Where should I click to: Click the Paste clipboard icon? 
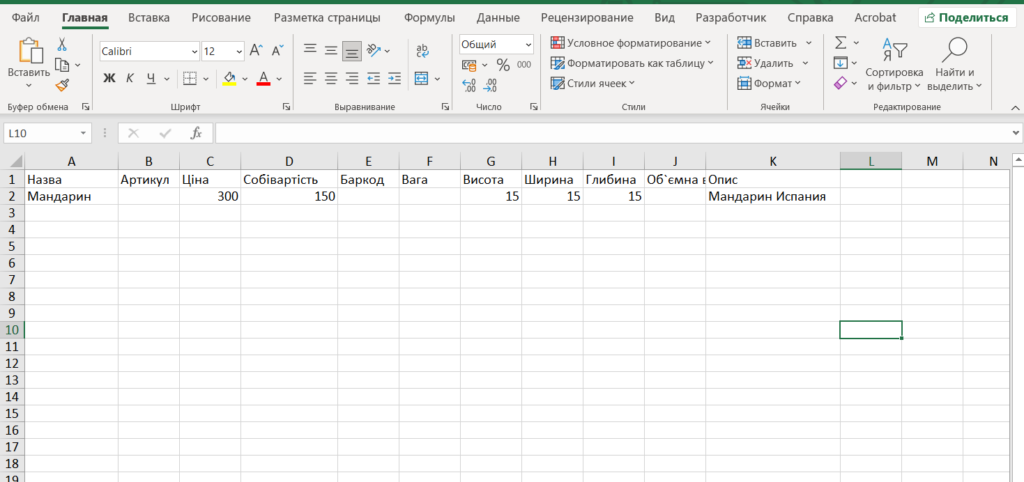pyautogui.click(x=29, y=51)
